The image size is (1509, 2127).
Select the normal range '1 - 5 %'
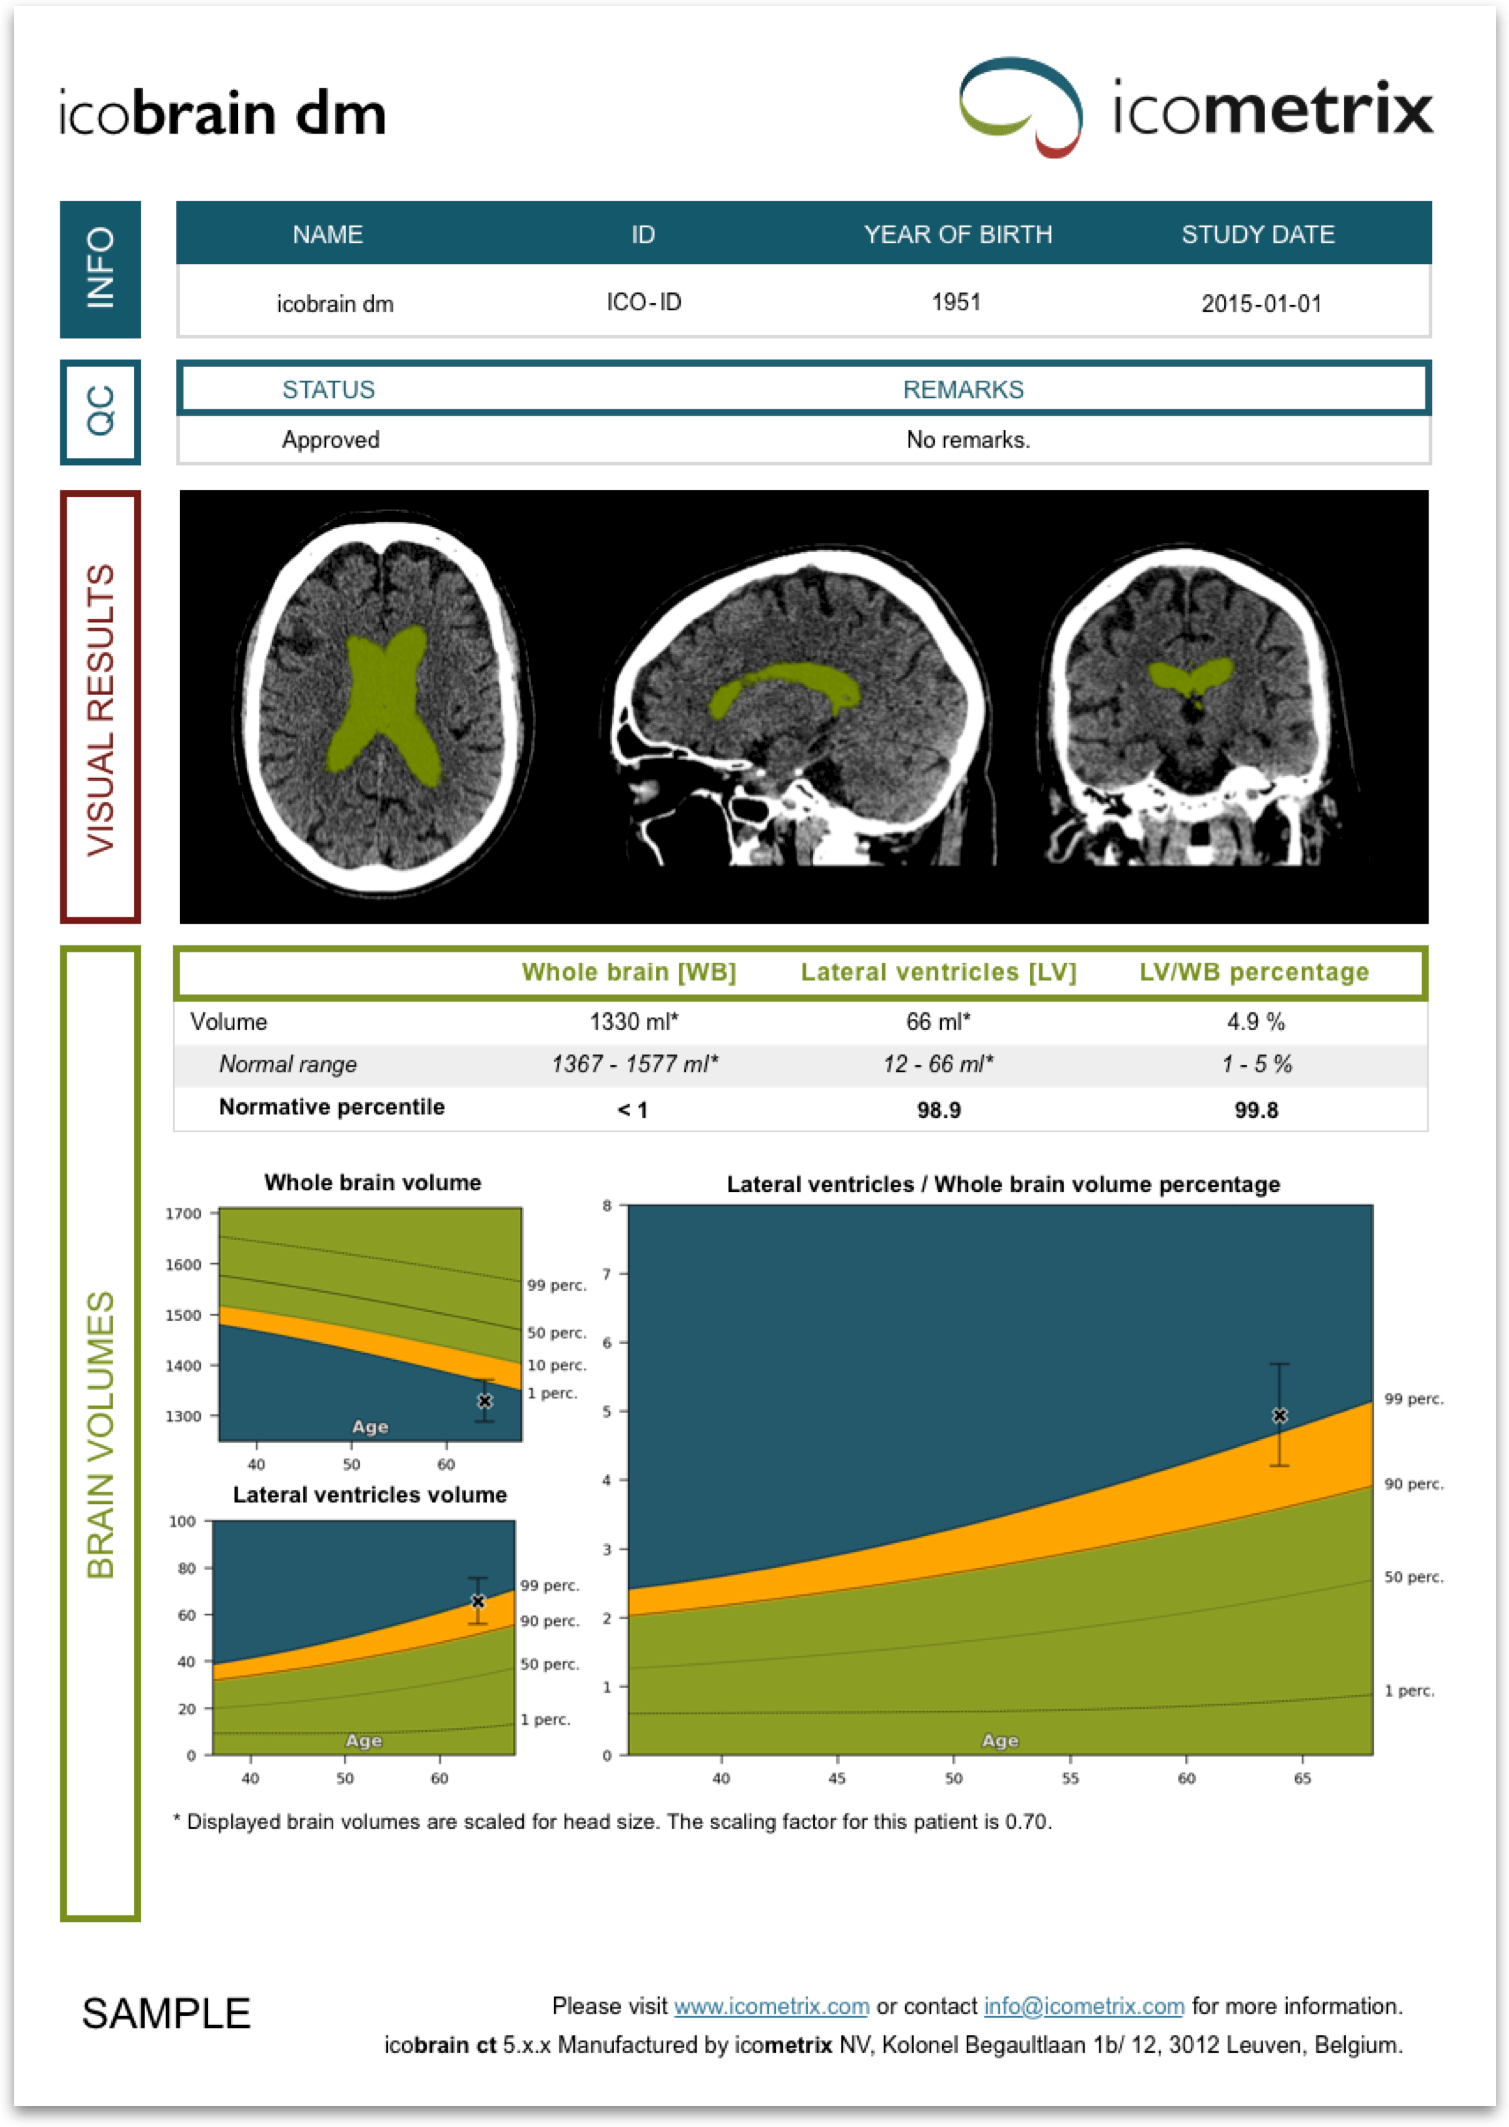1257,1064
